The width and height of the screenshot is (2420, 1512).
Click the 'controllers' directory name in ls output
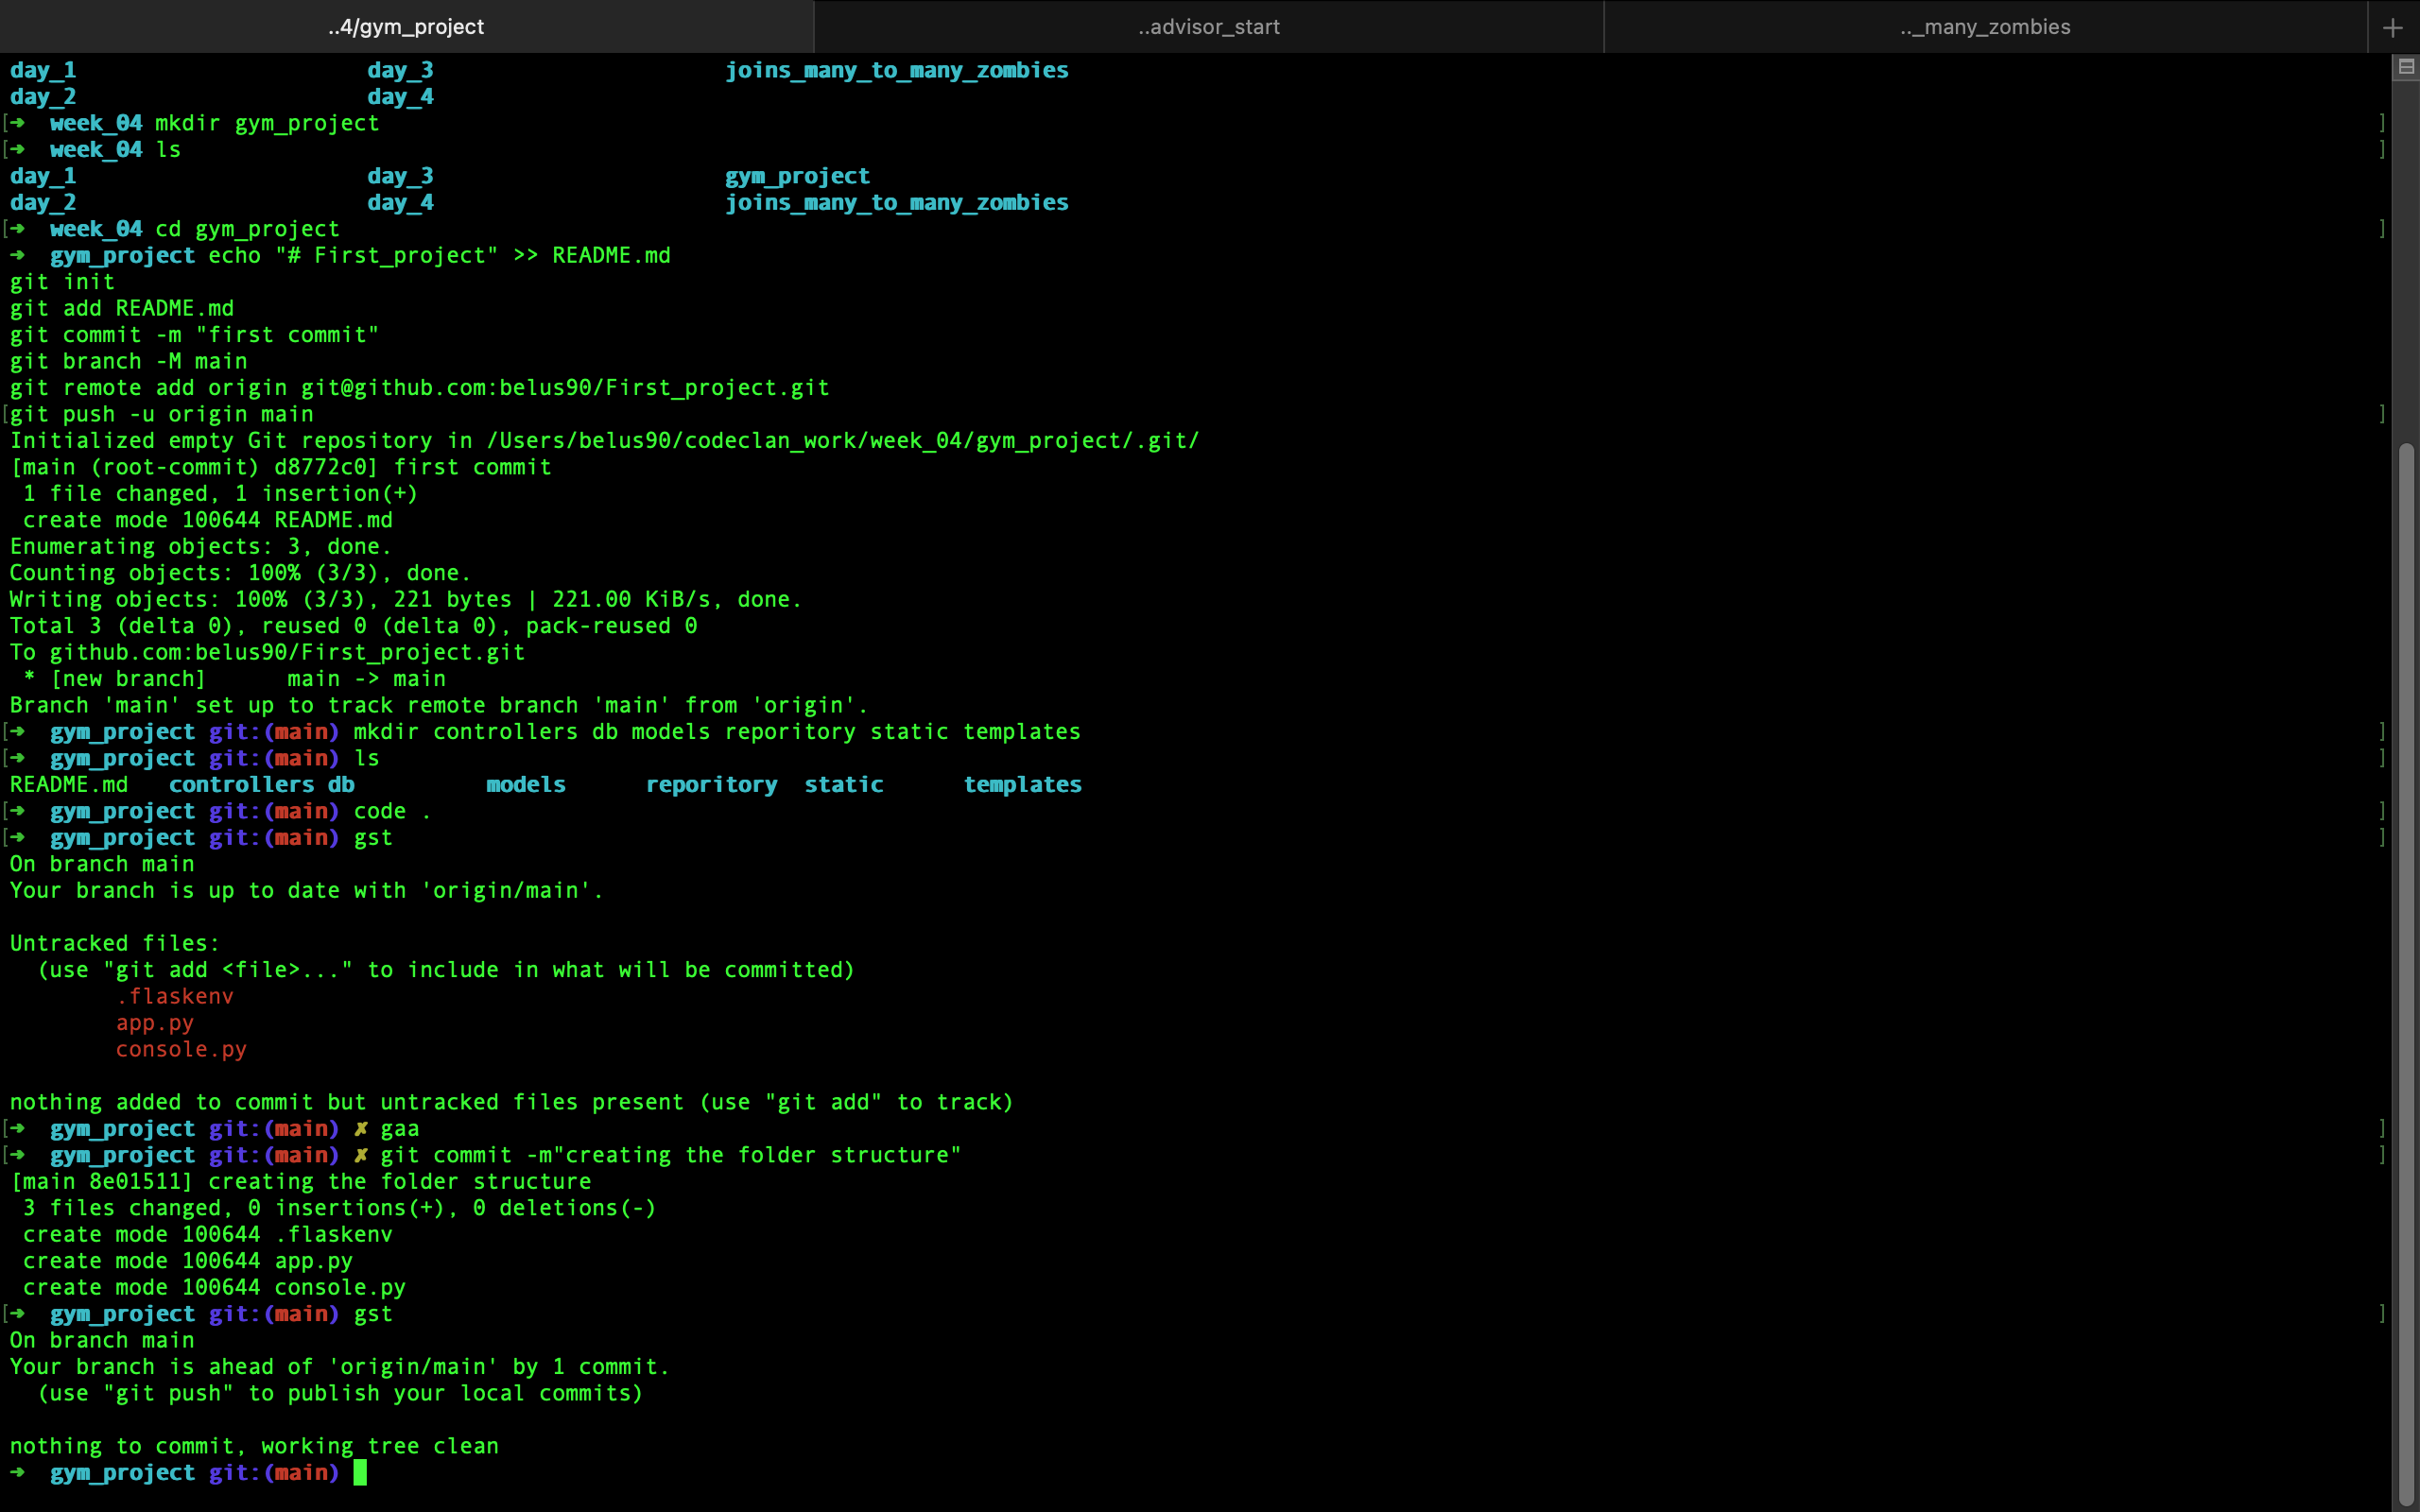coord(241,785)
